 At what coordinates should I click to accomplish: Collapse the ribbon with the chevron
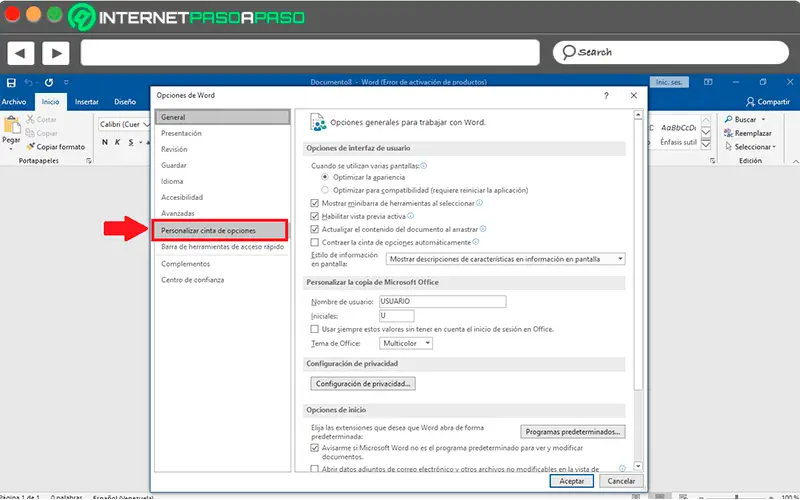coord(795,161)
